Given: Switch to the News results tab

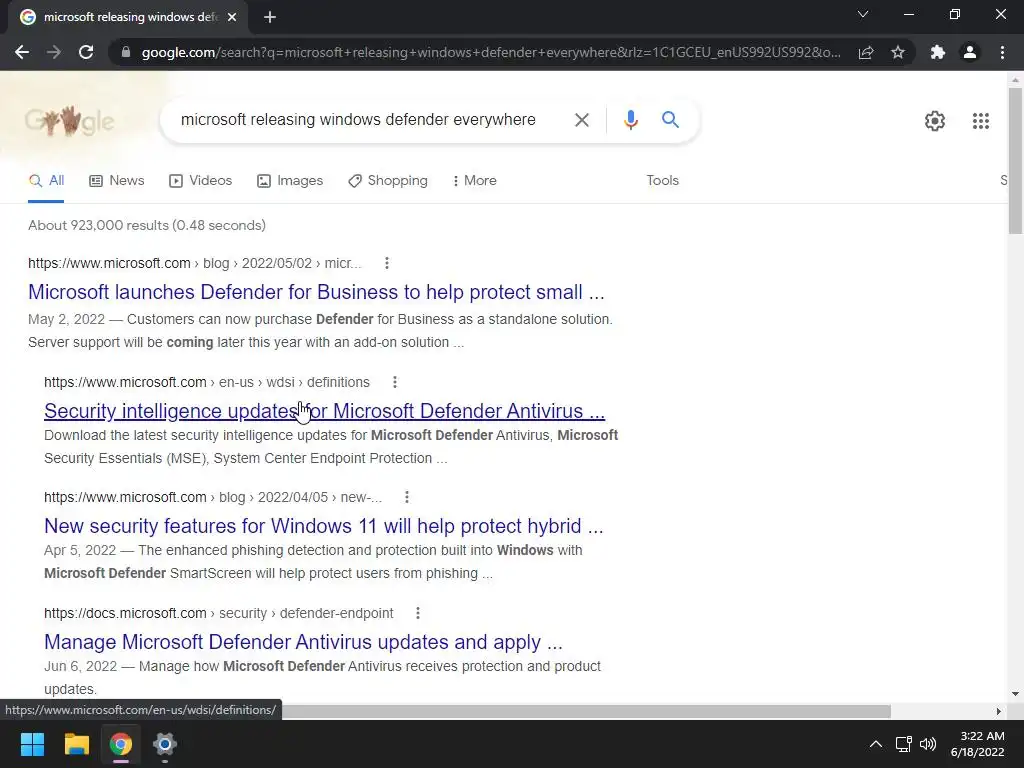Looking at the screenshot, I should pyautogui.click(x=117, y=181).
